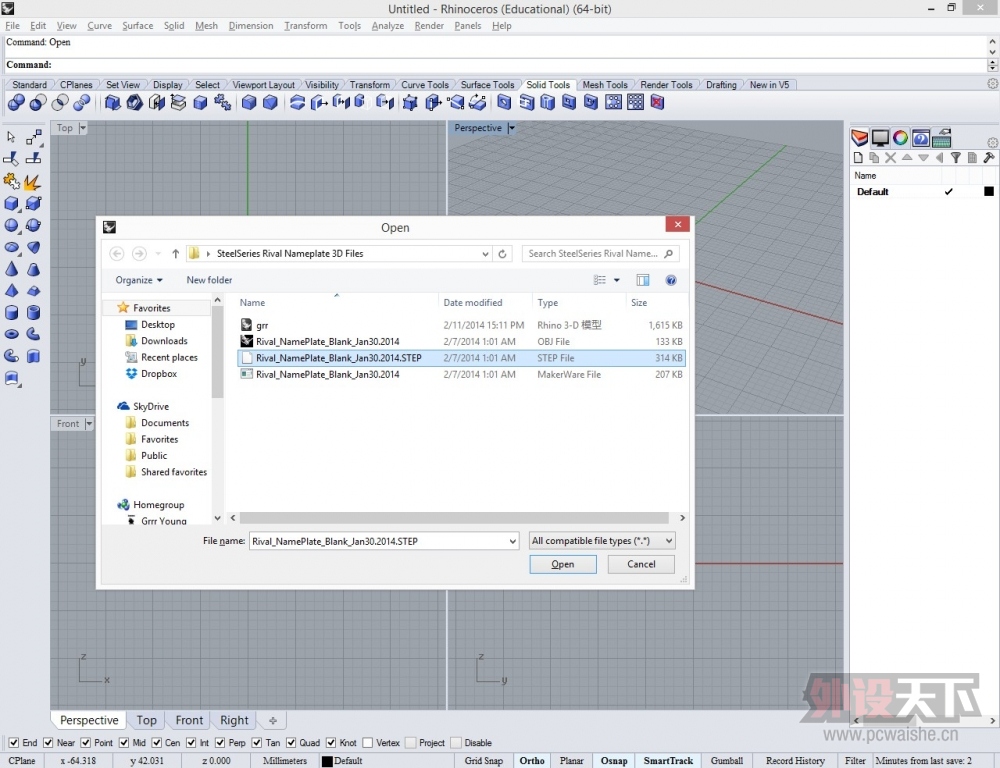Click the Refresh icon in the Open dialog

tap(503, 254)
